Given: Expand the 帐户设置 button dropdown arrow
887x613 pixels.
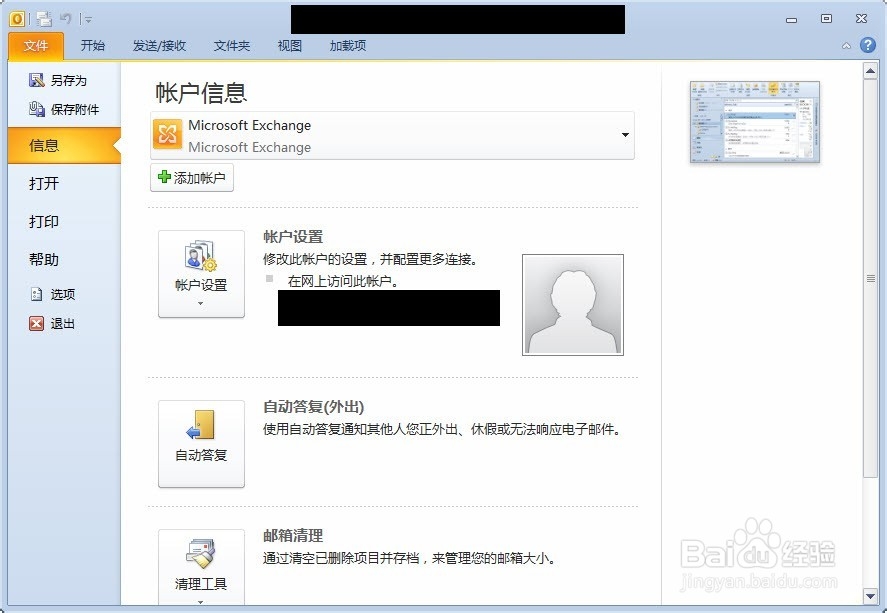Looking at the screenshot, I should tap(200, 304).
